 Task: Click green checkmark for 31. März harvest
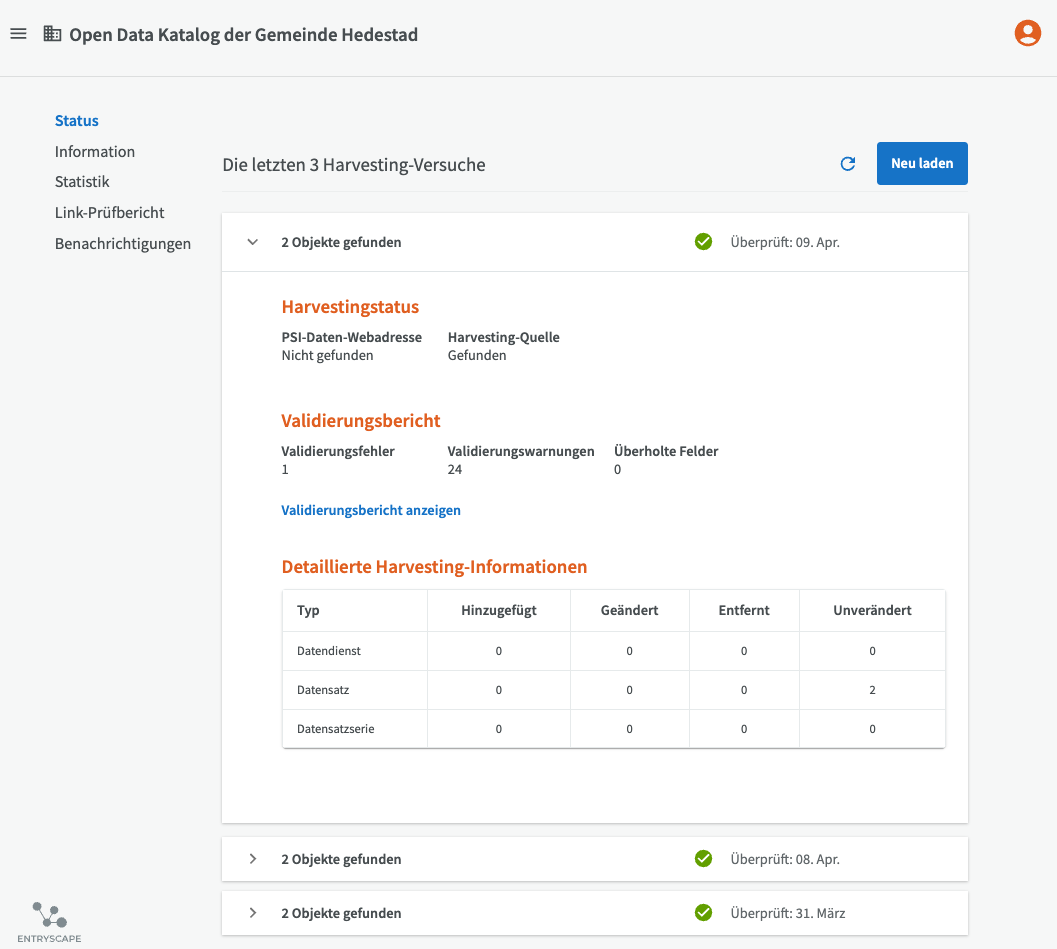703,912
